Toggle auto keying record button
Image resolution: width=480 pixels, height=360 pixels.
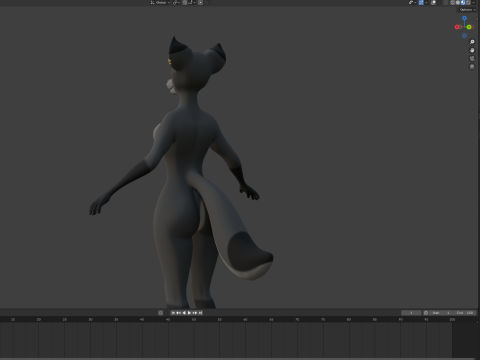pos(161,313)
